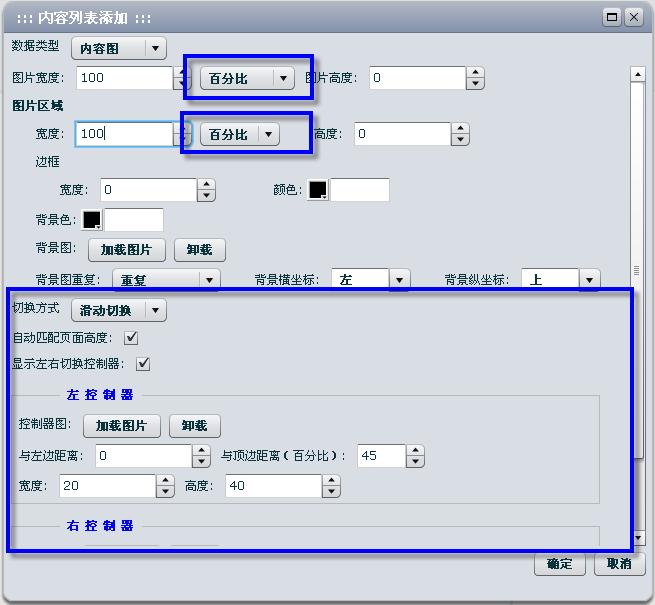Screen dimensions: 655x605
Task: Click the 图片高度 spinner arrows
Action: 475,78
